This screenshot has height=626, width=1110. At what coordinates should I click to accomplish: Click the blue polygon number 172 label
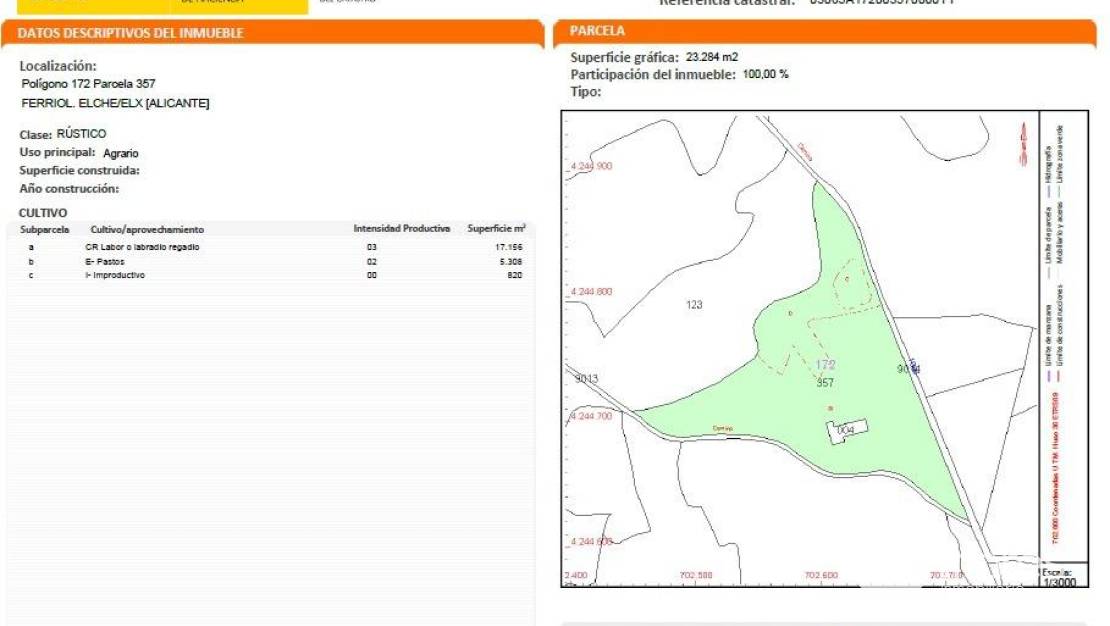click(825, 365)
